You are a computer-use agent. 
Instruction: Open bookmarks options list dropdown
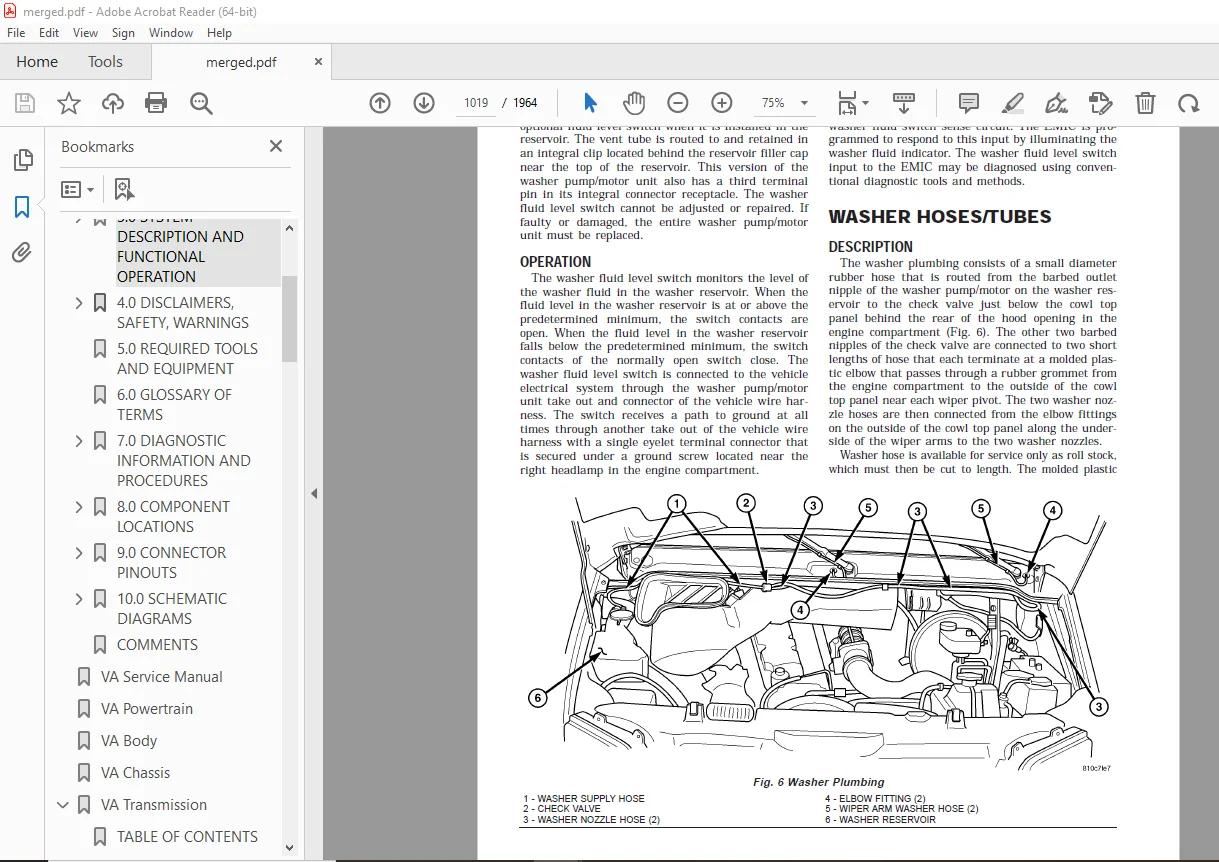(78, 189)
